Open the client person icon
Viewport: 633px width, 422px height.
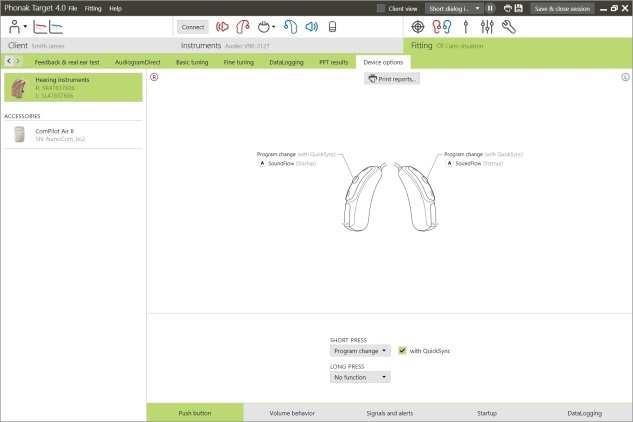point(15,27)
